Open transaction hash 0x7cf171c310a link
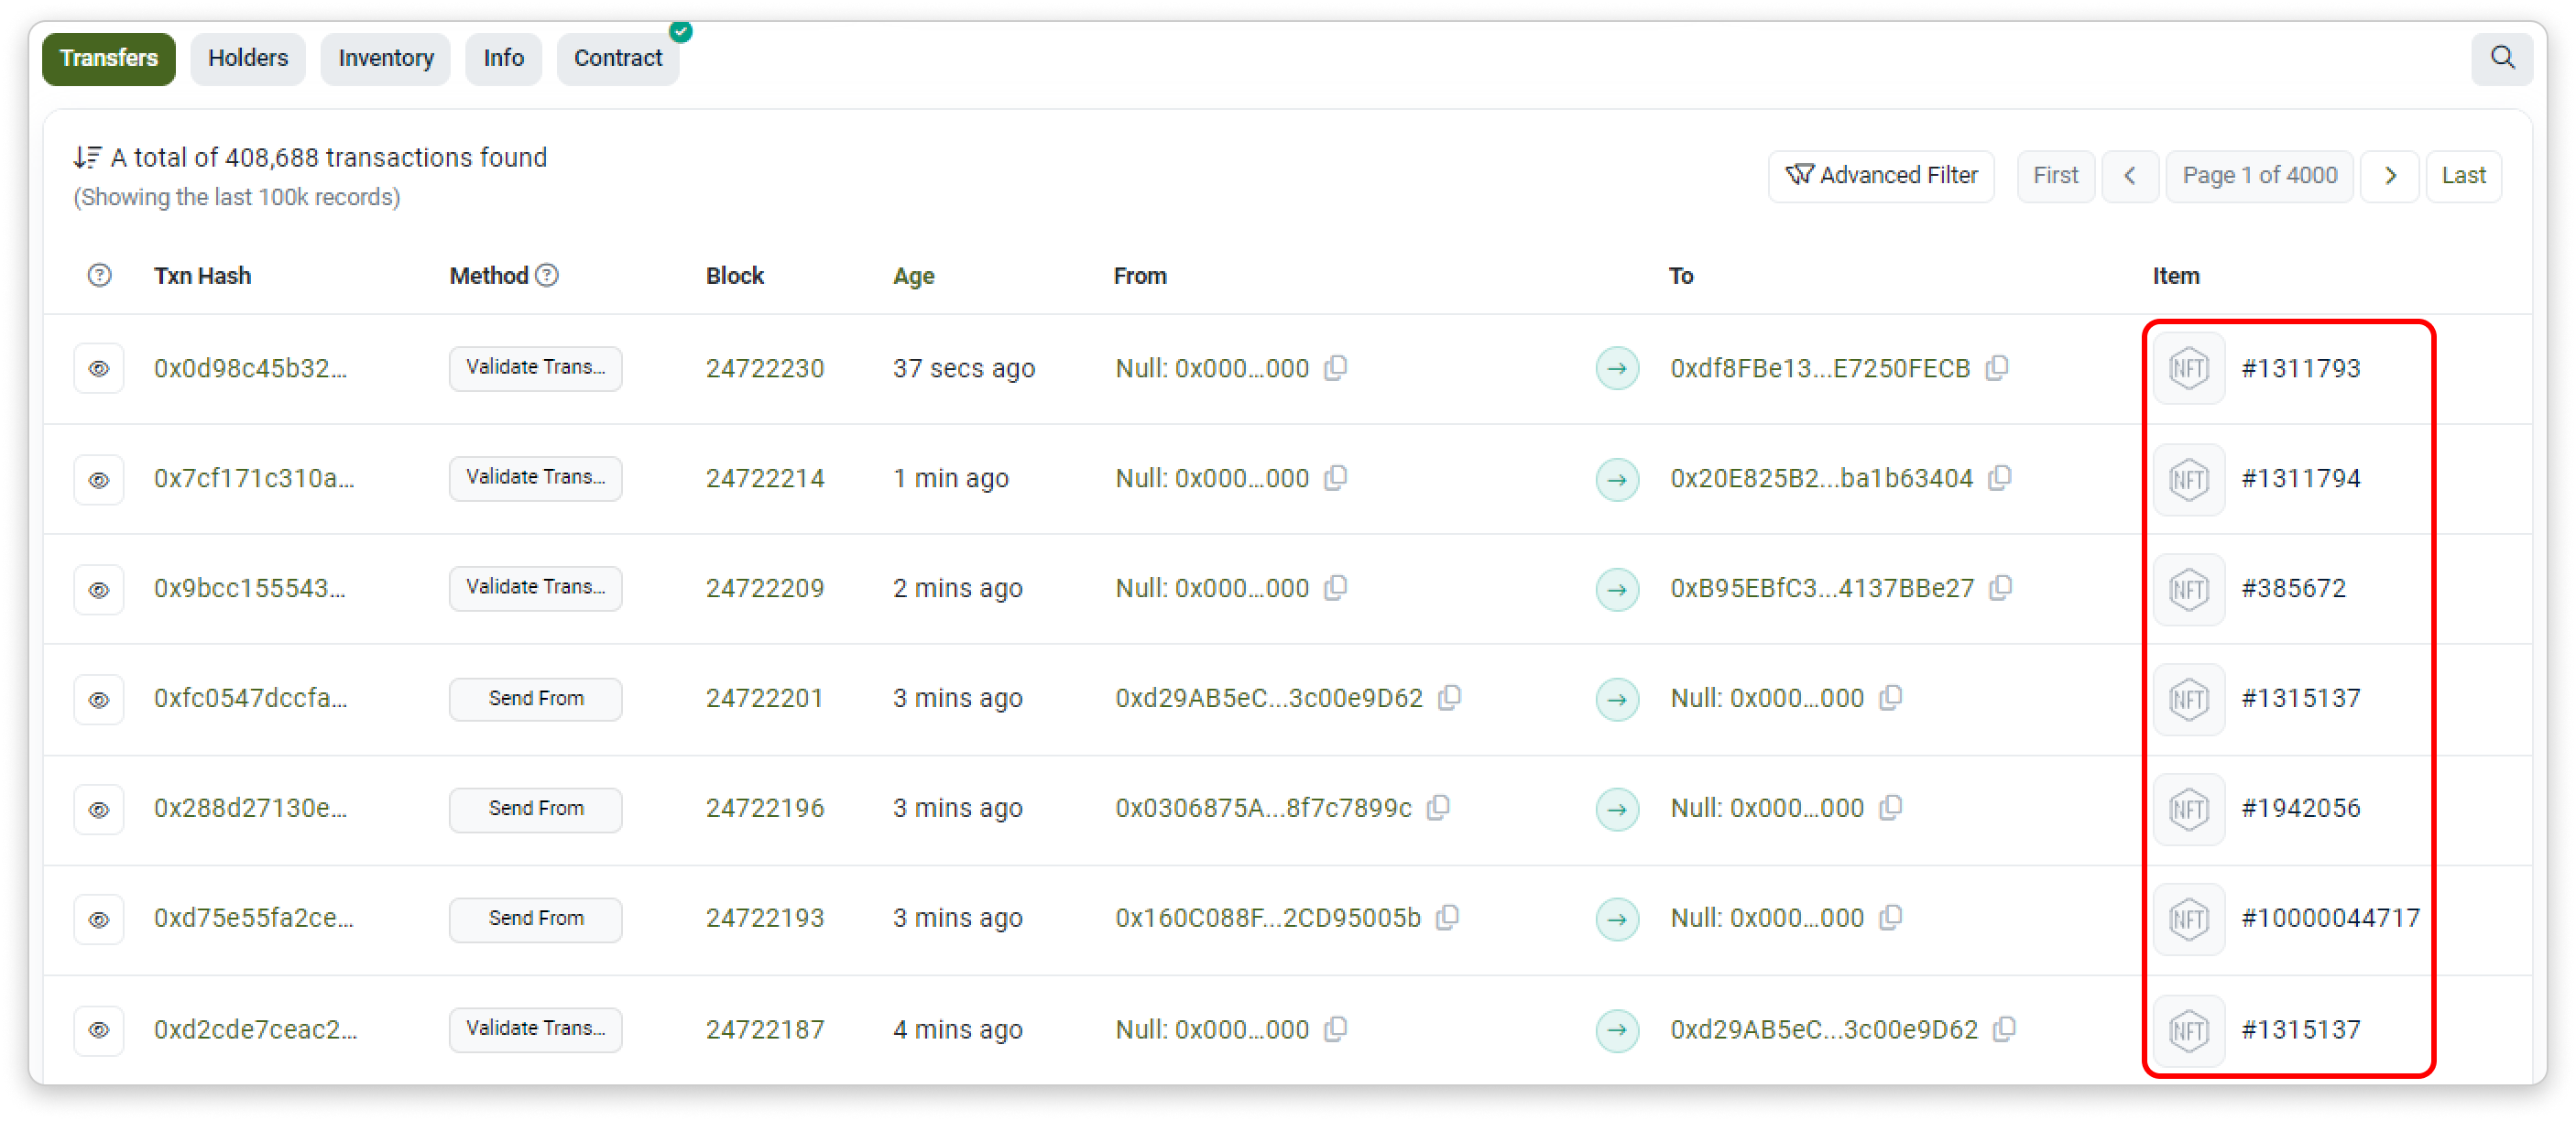Image resolution: width=2576 pixels, height=1121 pixels. (x=253, y=479)
